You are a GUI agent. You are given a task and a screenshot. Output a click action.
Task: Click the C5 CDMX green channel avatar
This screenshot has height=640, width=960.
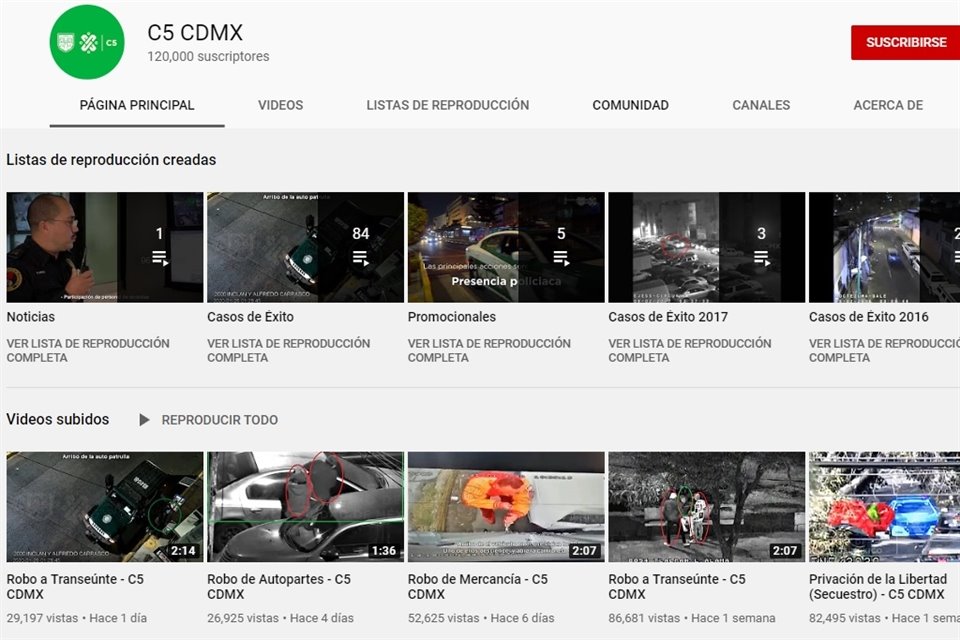[x=87, y=42]
